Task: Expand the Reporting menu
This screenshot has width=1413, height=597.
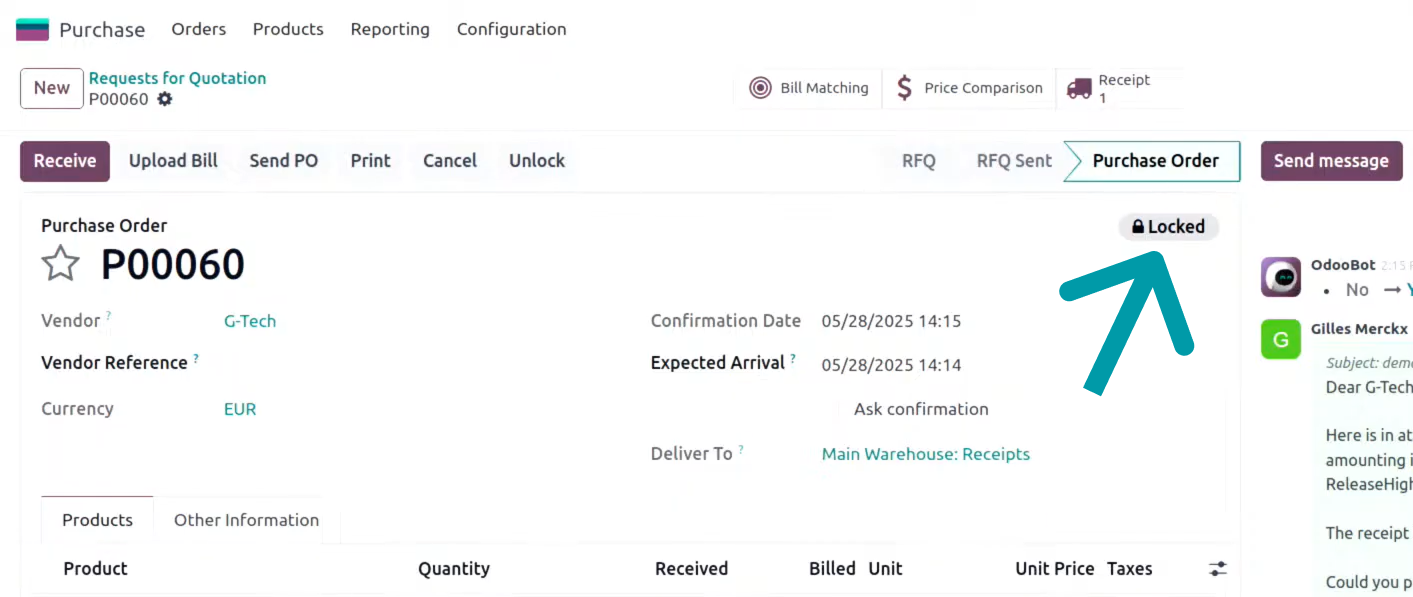Action: click(390, 29)
